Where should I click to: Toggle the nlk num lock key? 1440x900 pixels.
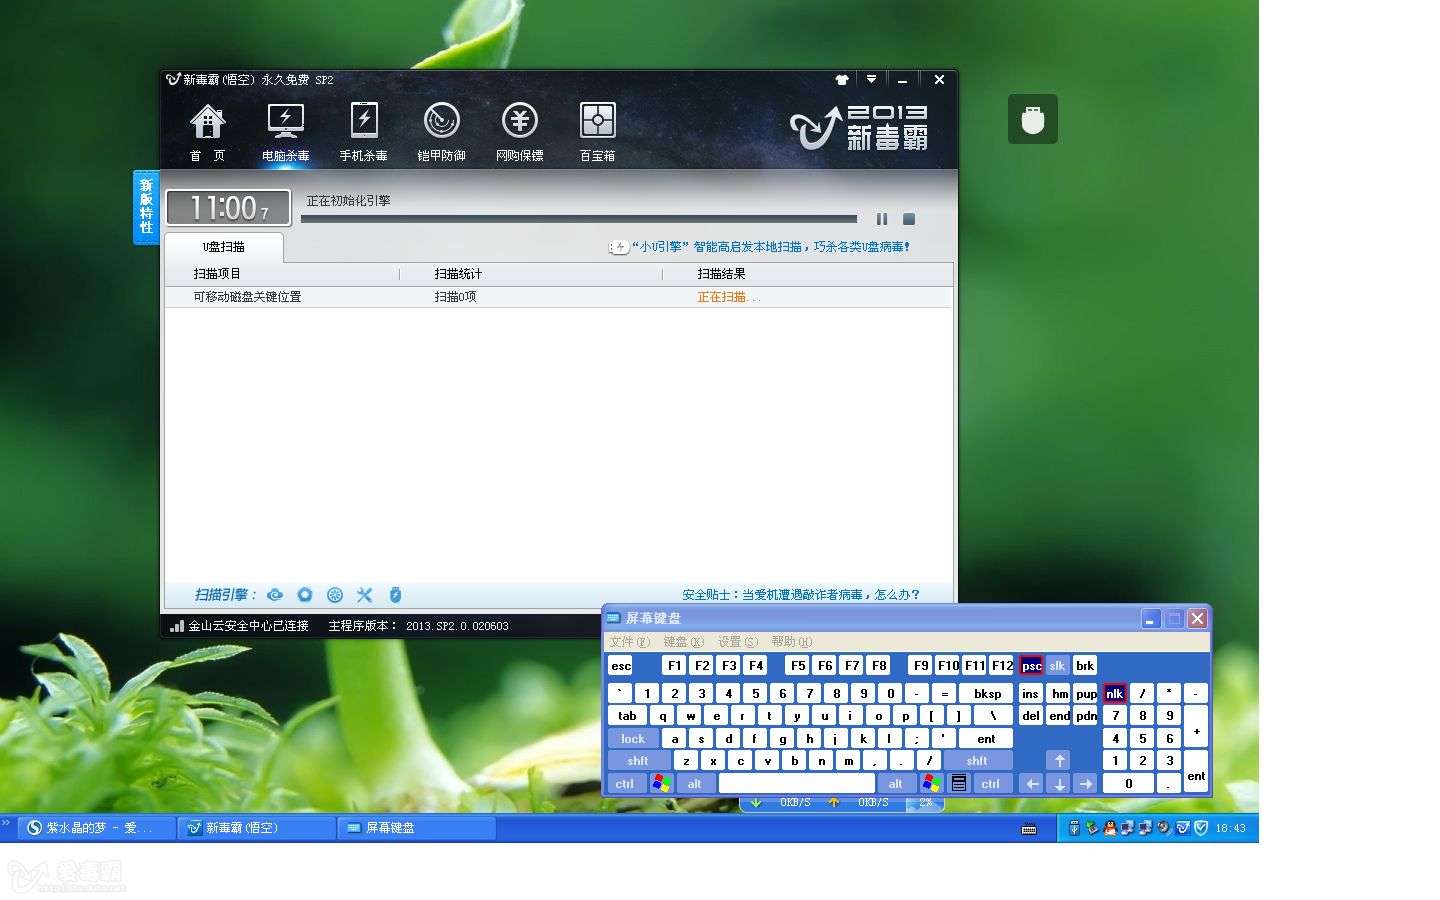[x=1114, y=693]
